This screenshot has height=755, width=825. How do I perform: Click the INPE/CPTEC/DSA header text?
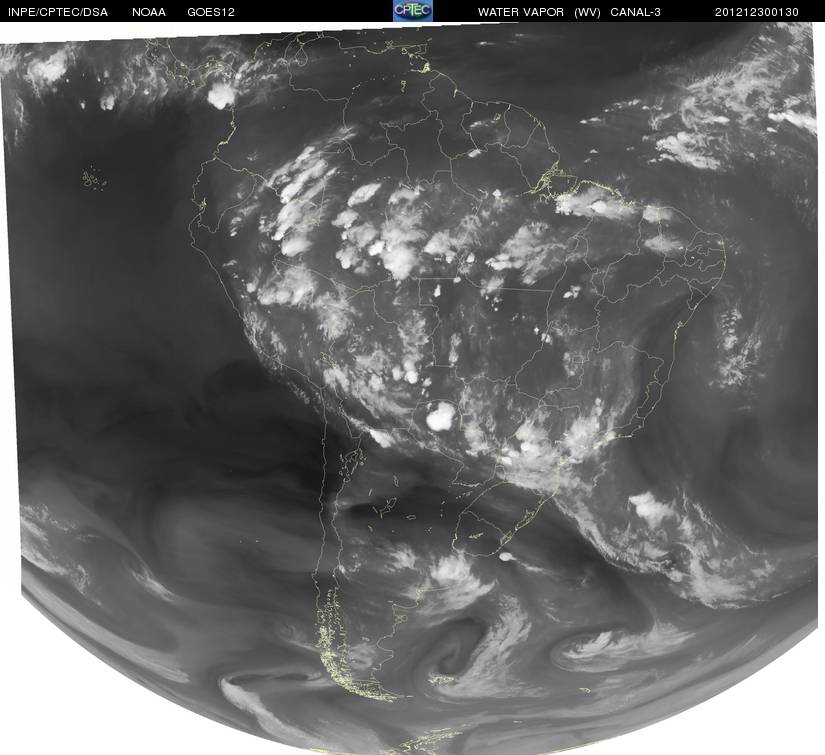58,12
